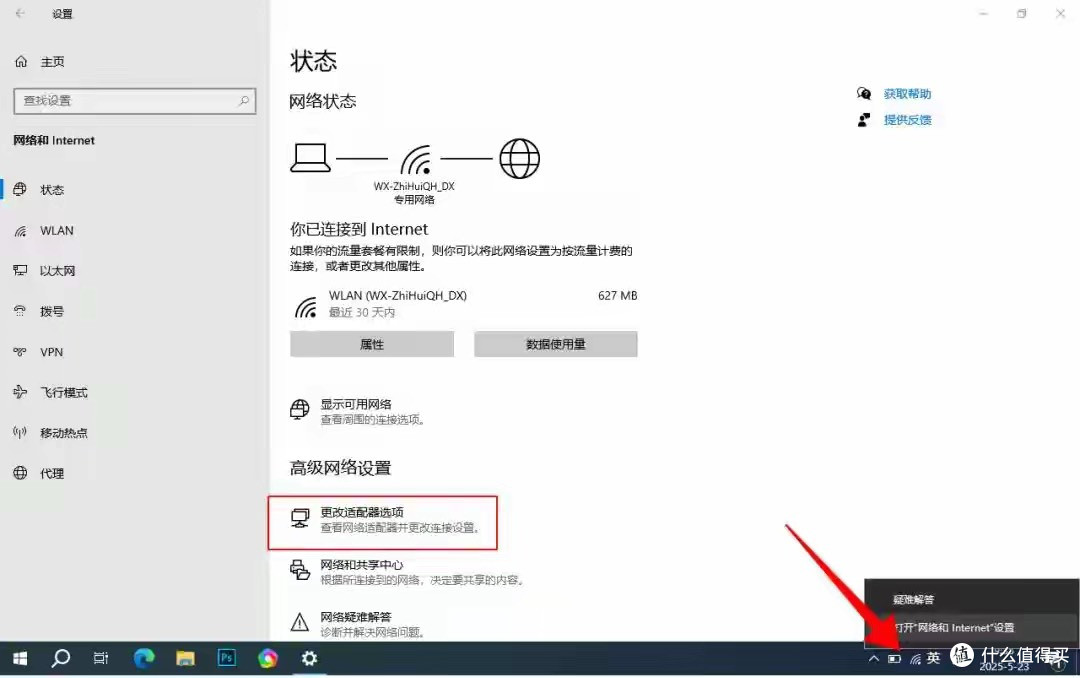Launch Microsoft Edge from taskbar
This screenshot has height=678, width=1080.
[x=143, y=659]
